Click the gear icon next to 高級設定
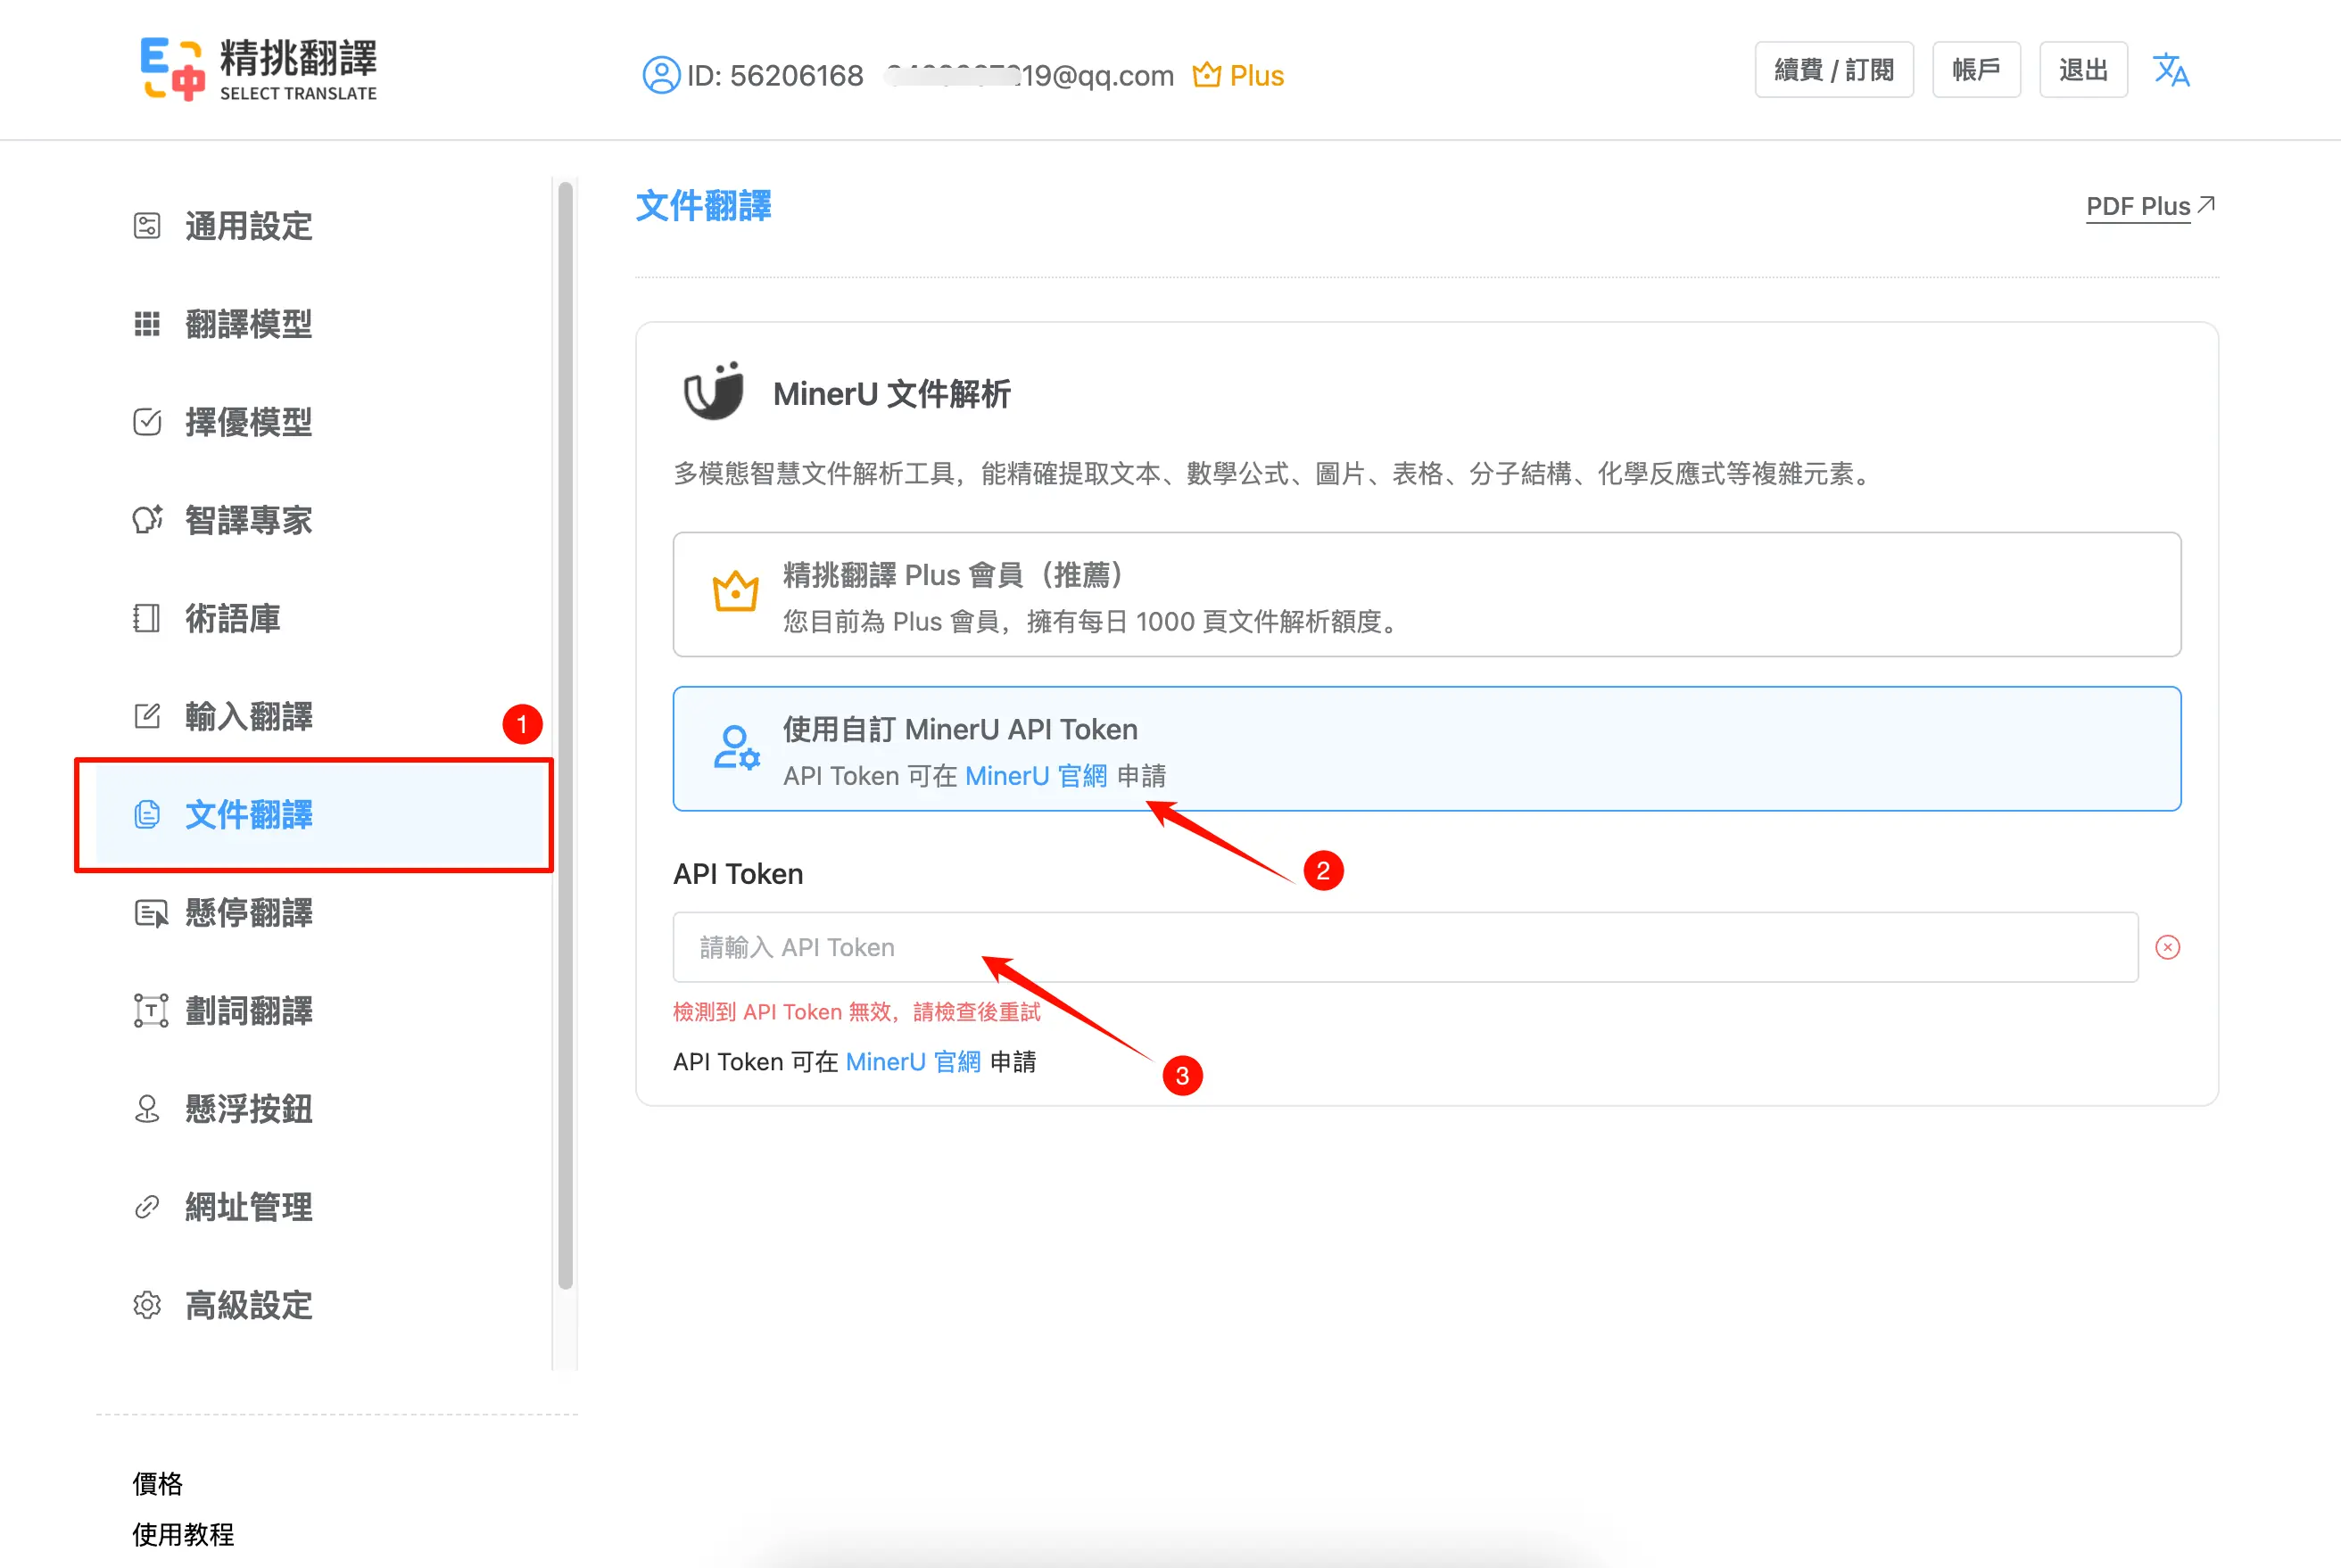 coord(147,1305)
